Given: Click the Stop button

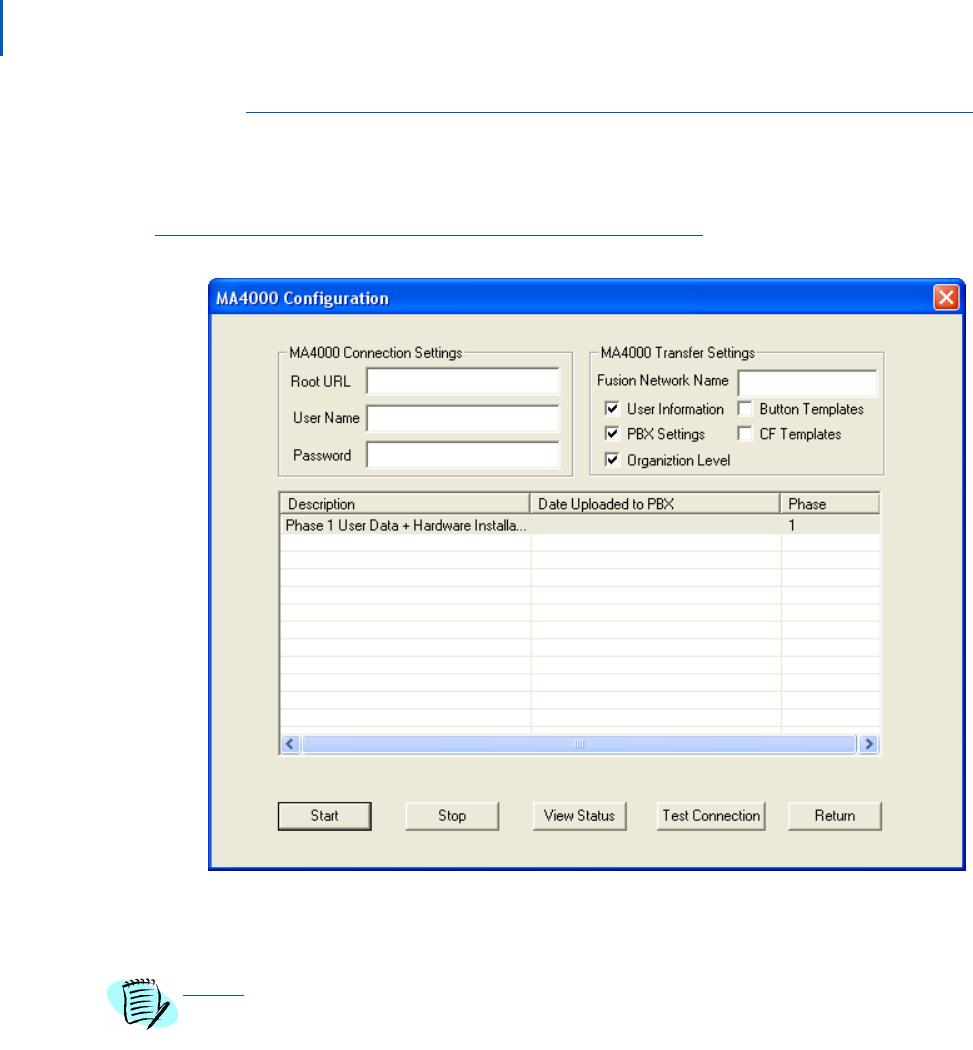Looking at the screenshot, I should tap(452, 816).
